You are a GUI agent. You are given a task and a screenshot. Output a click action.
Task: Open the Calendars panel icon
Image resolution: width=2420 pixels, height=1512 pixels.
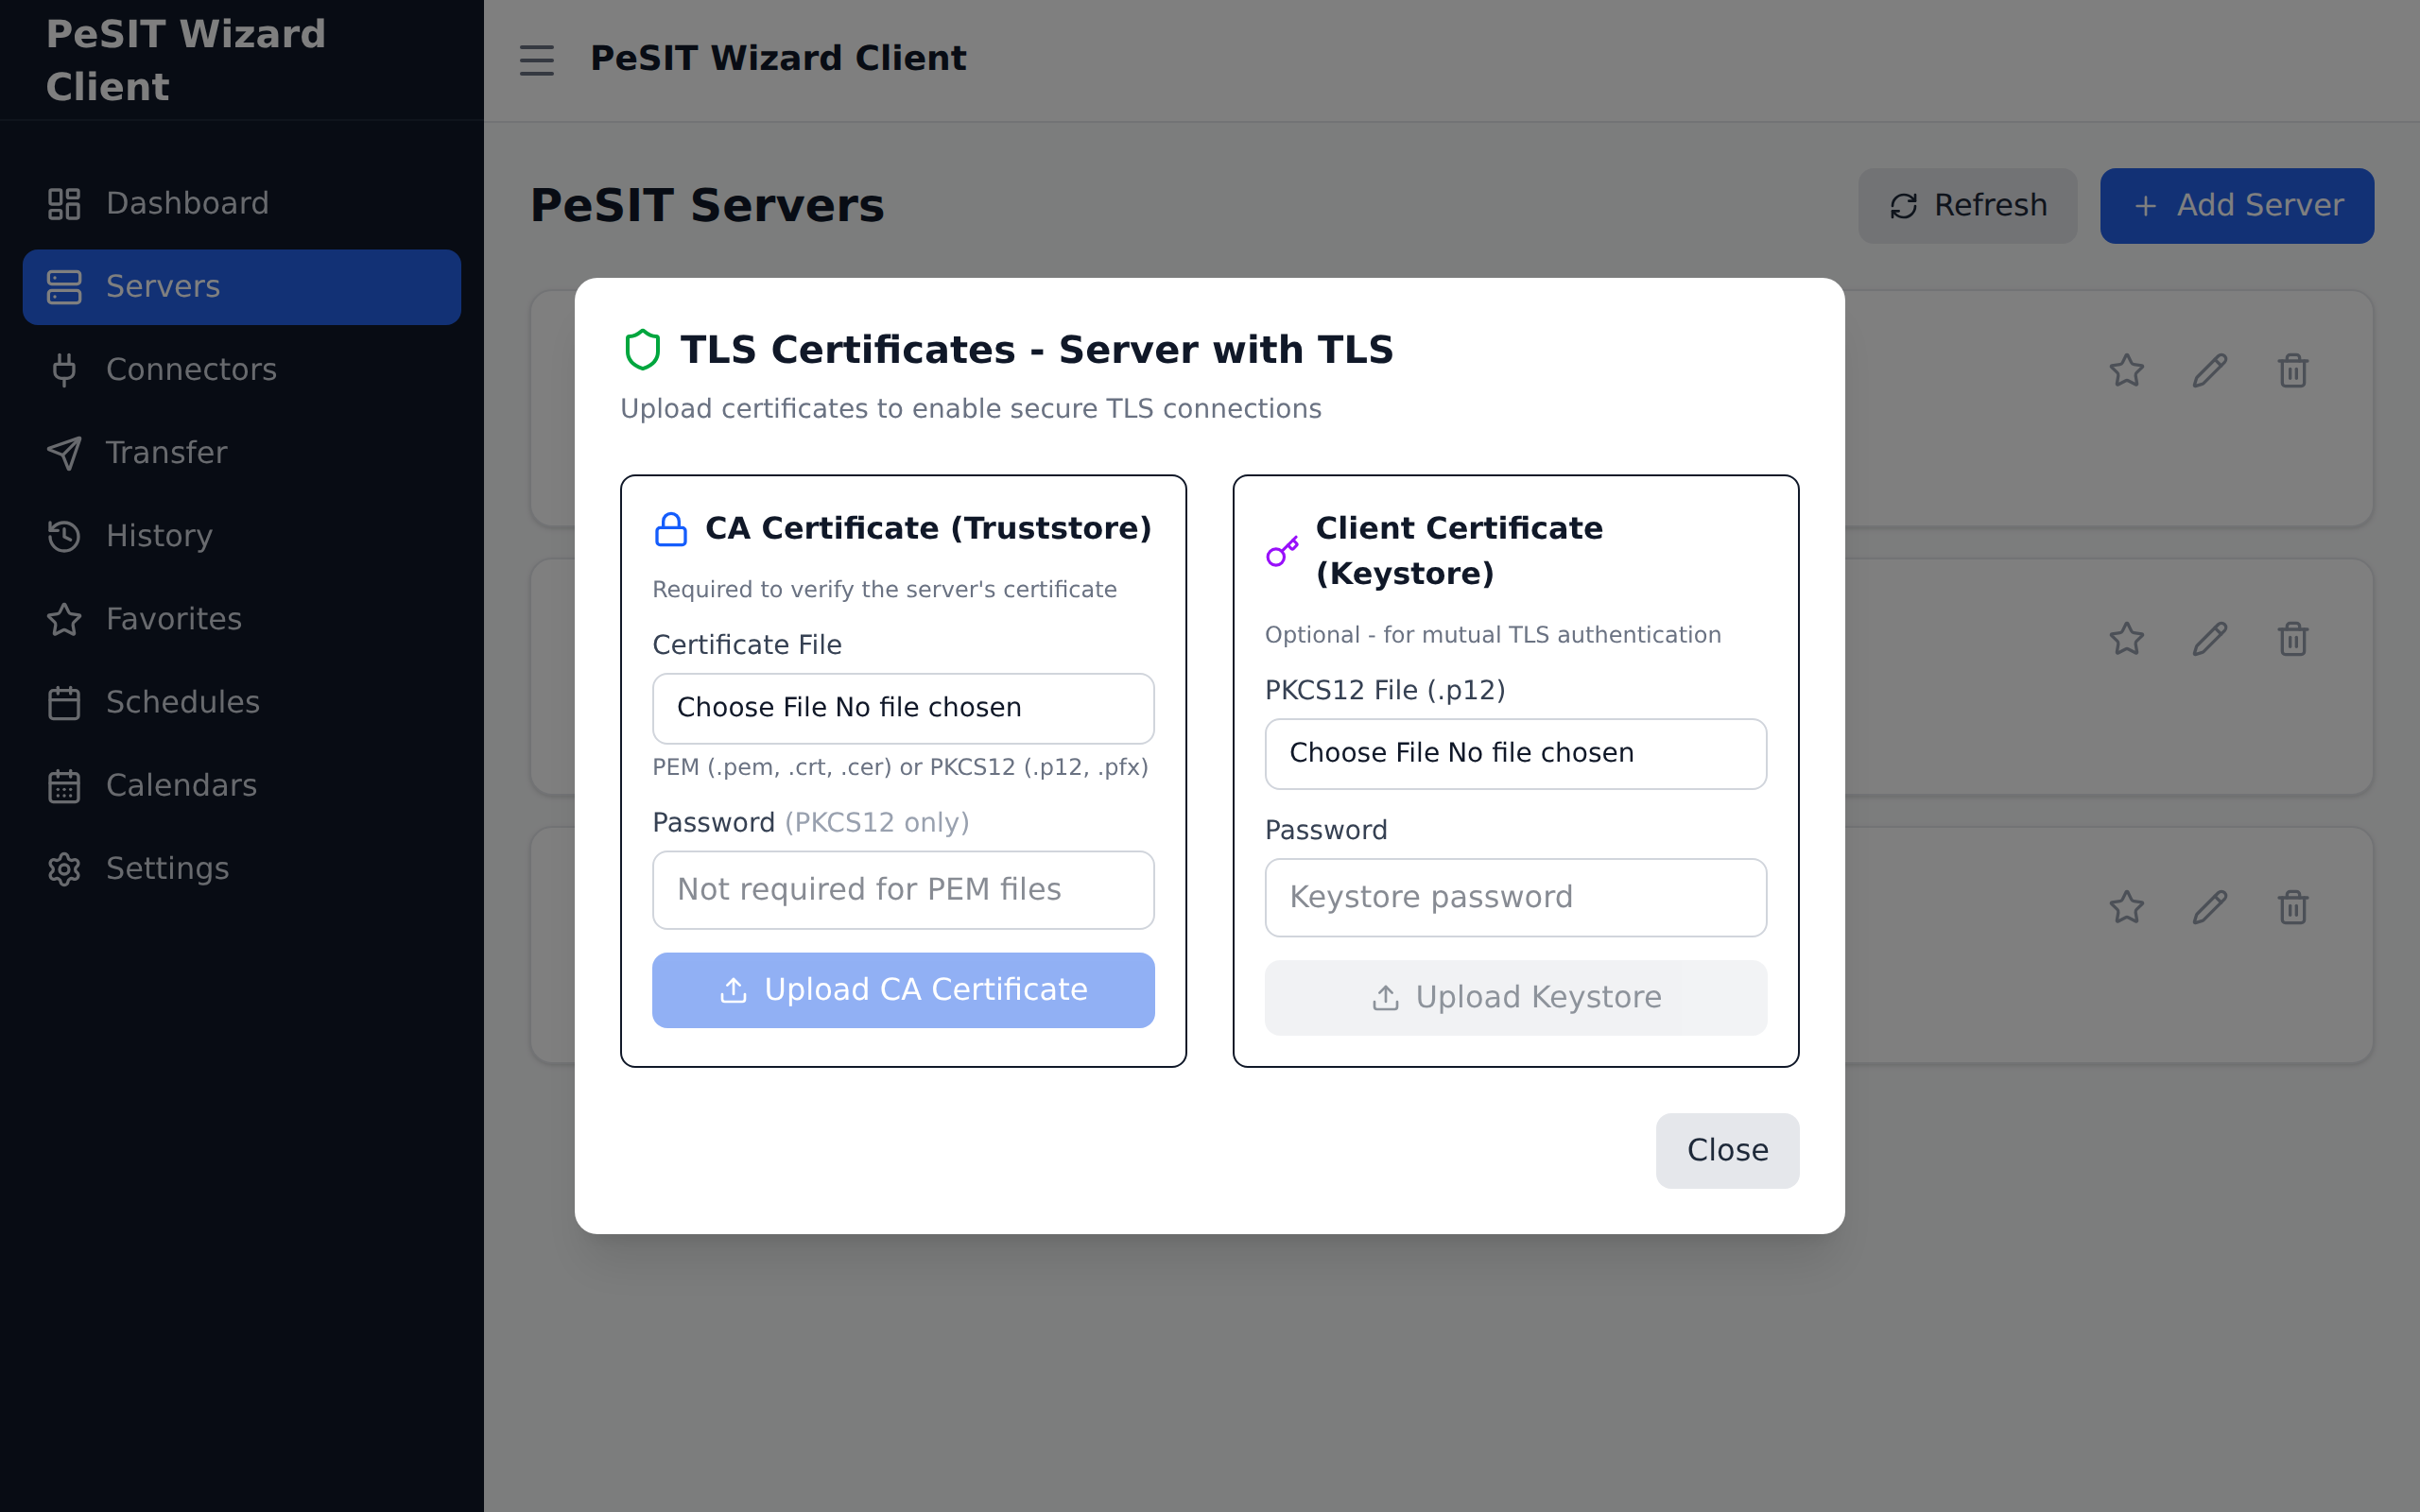pyautogui.click(x=64, y=785)
